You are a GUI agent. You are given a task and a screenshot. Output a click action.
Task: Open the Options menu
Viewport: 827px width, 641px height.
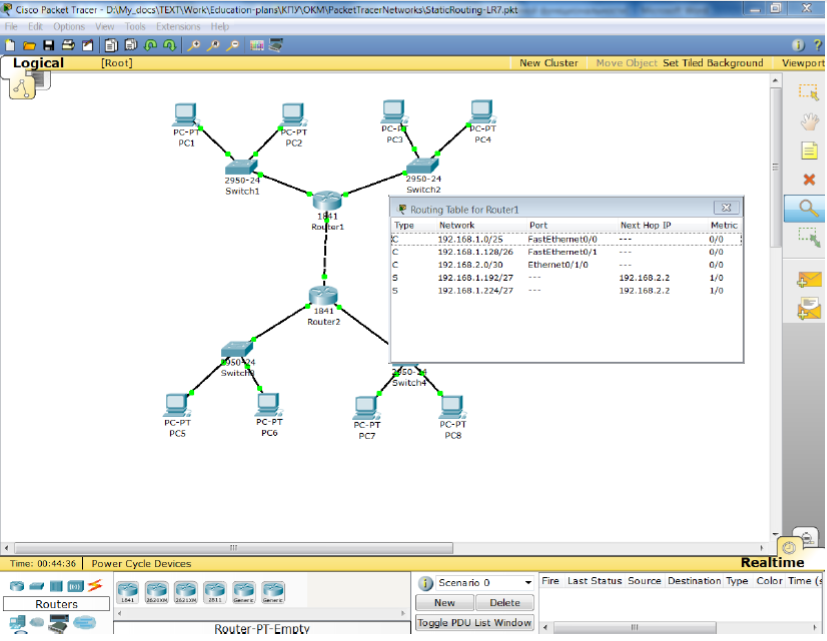(x=69, y=26)
